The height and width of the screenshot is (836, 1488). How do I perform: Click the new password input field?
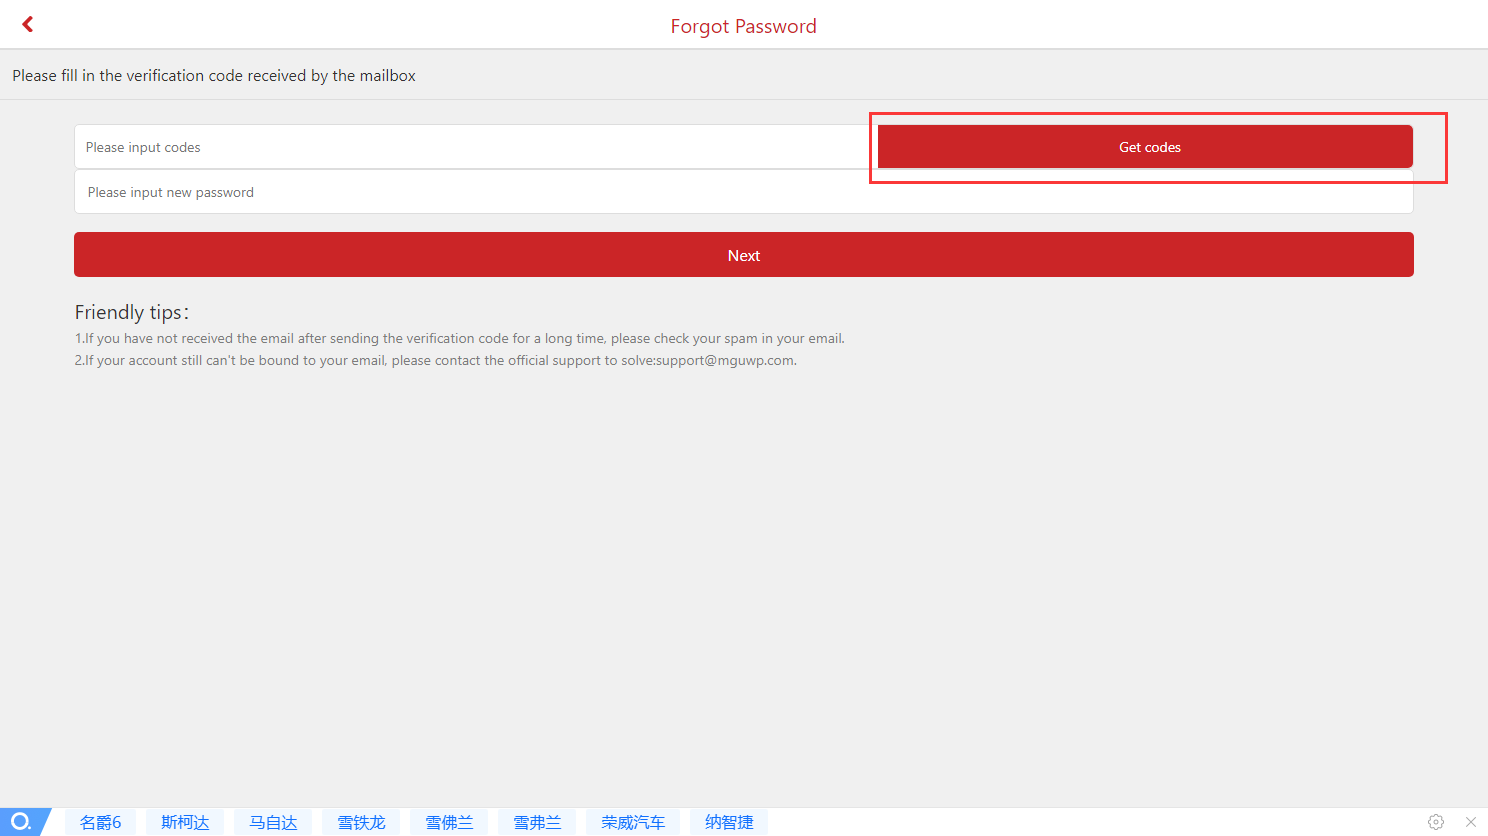pyautogui.click(x=743, y=192)
